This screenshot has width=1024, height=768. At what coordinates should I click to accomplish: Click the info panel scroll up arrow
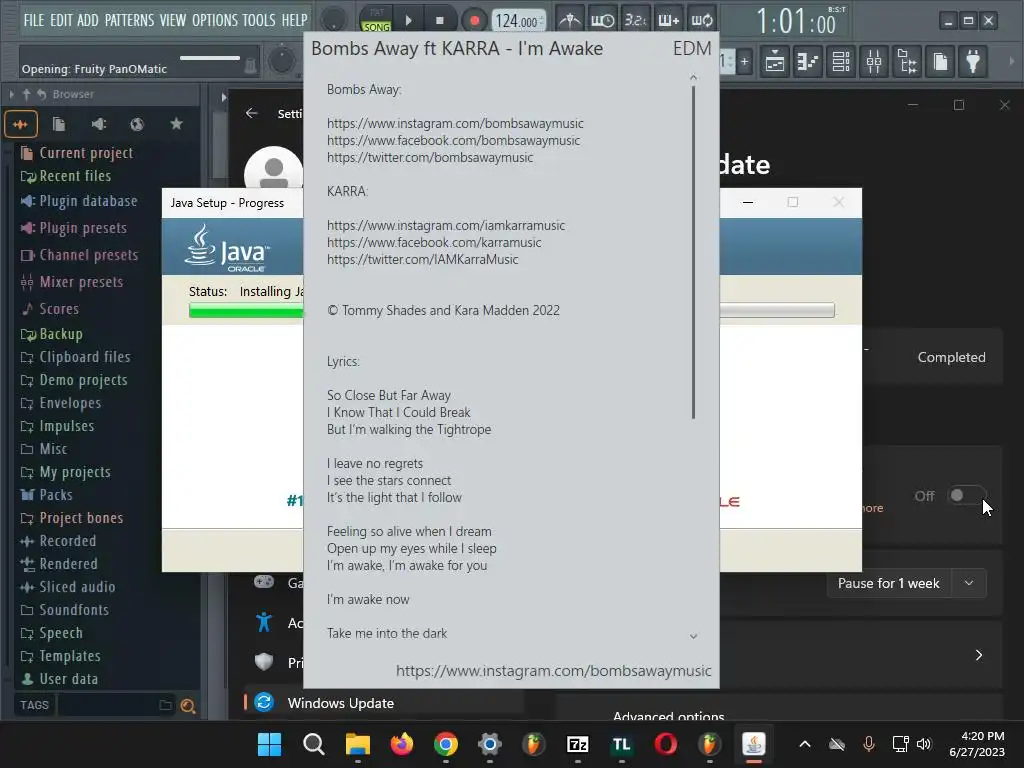694,78
